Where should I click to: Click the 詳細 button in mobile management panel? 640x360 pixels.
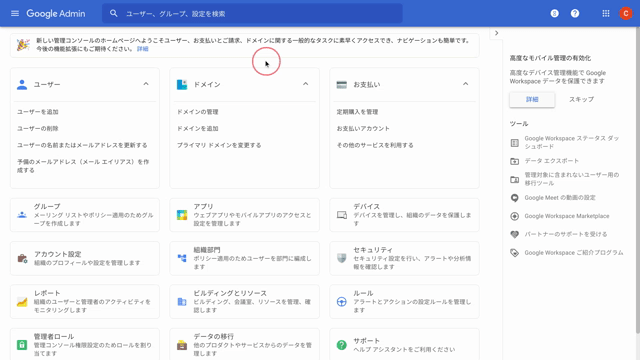pyautogui.click(x=532, y=100)
